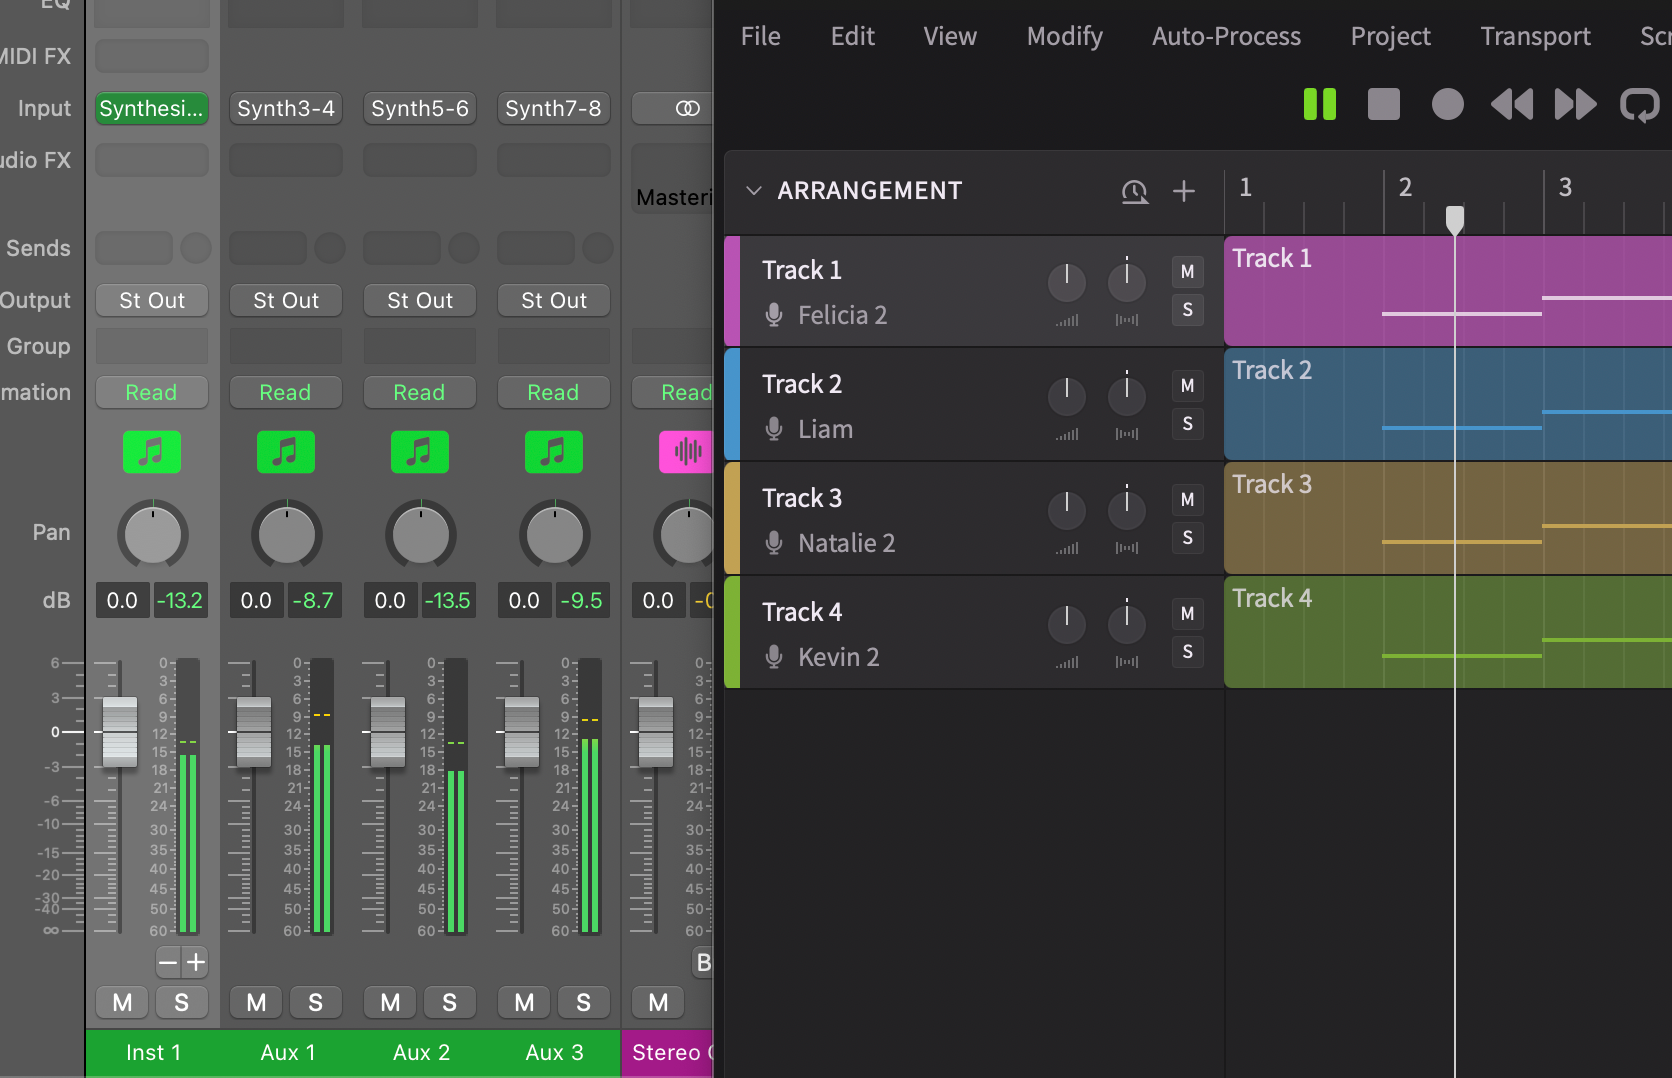
Task: Click the Aux 2 green note icon
Action: (420, 452)
